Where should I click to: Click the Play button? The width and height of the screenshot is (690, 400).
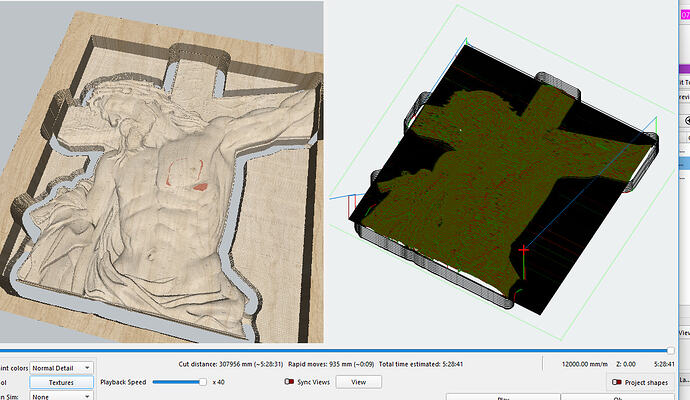point(503,397)
